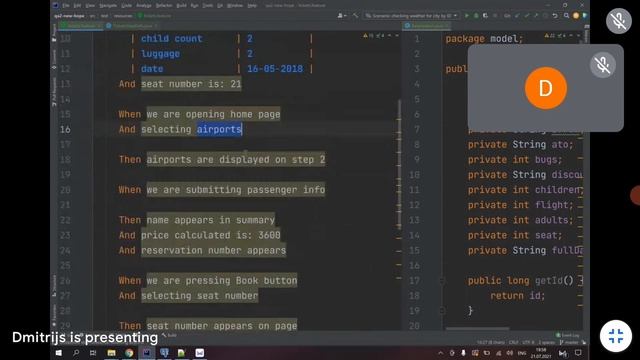This screenshot has width=640, height=360.
Task: Click the Search Everywhere magnifier icon
Action: pyautogui.click(x=567, y=16)
